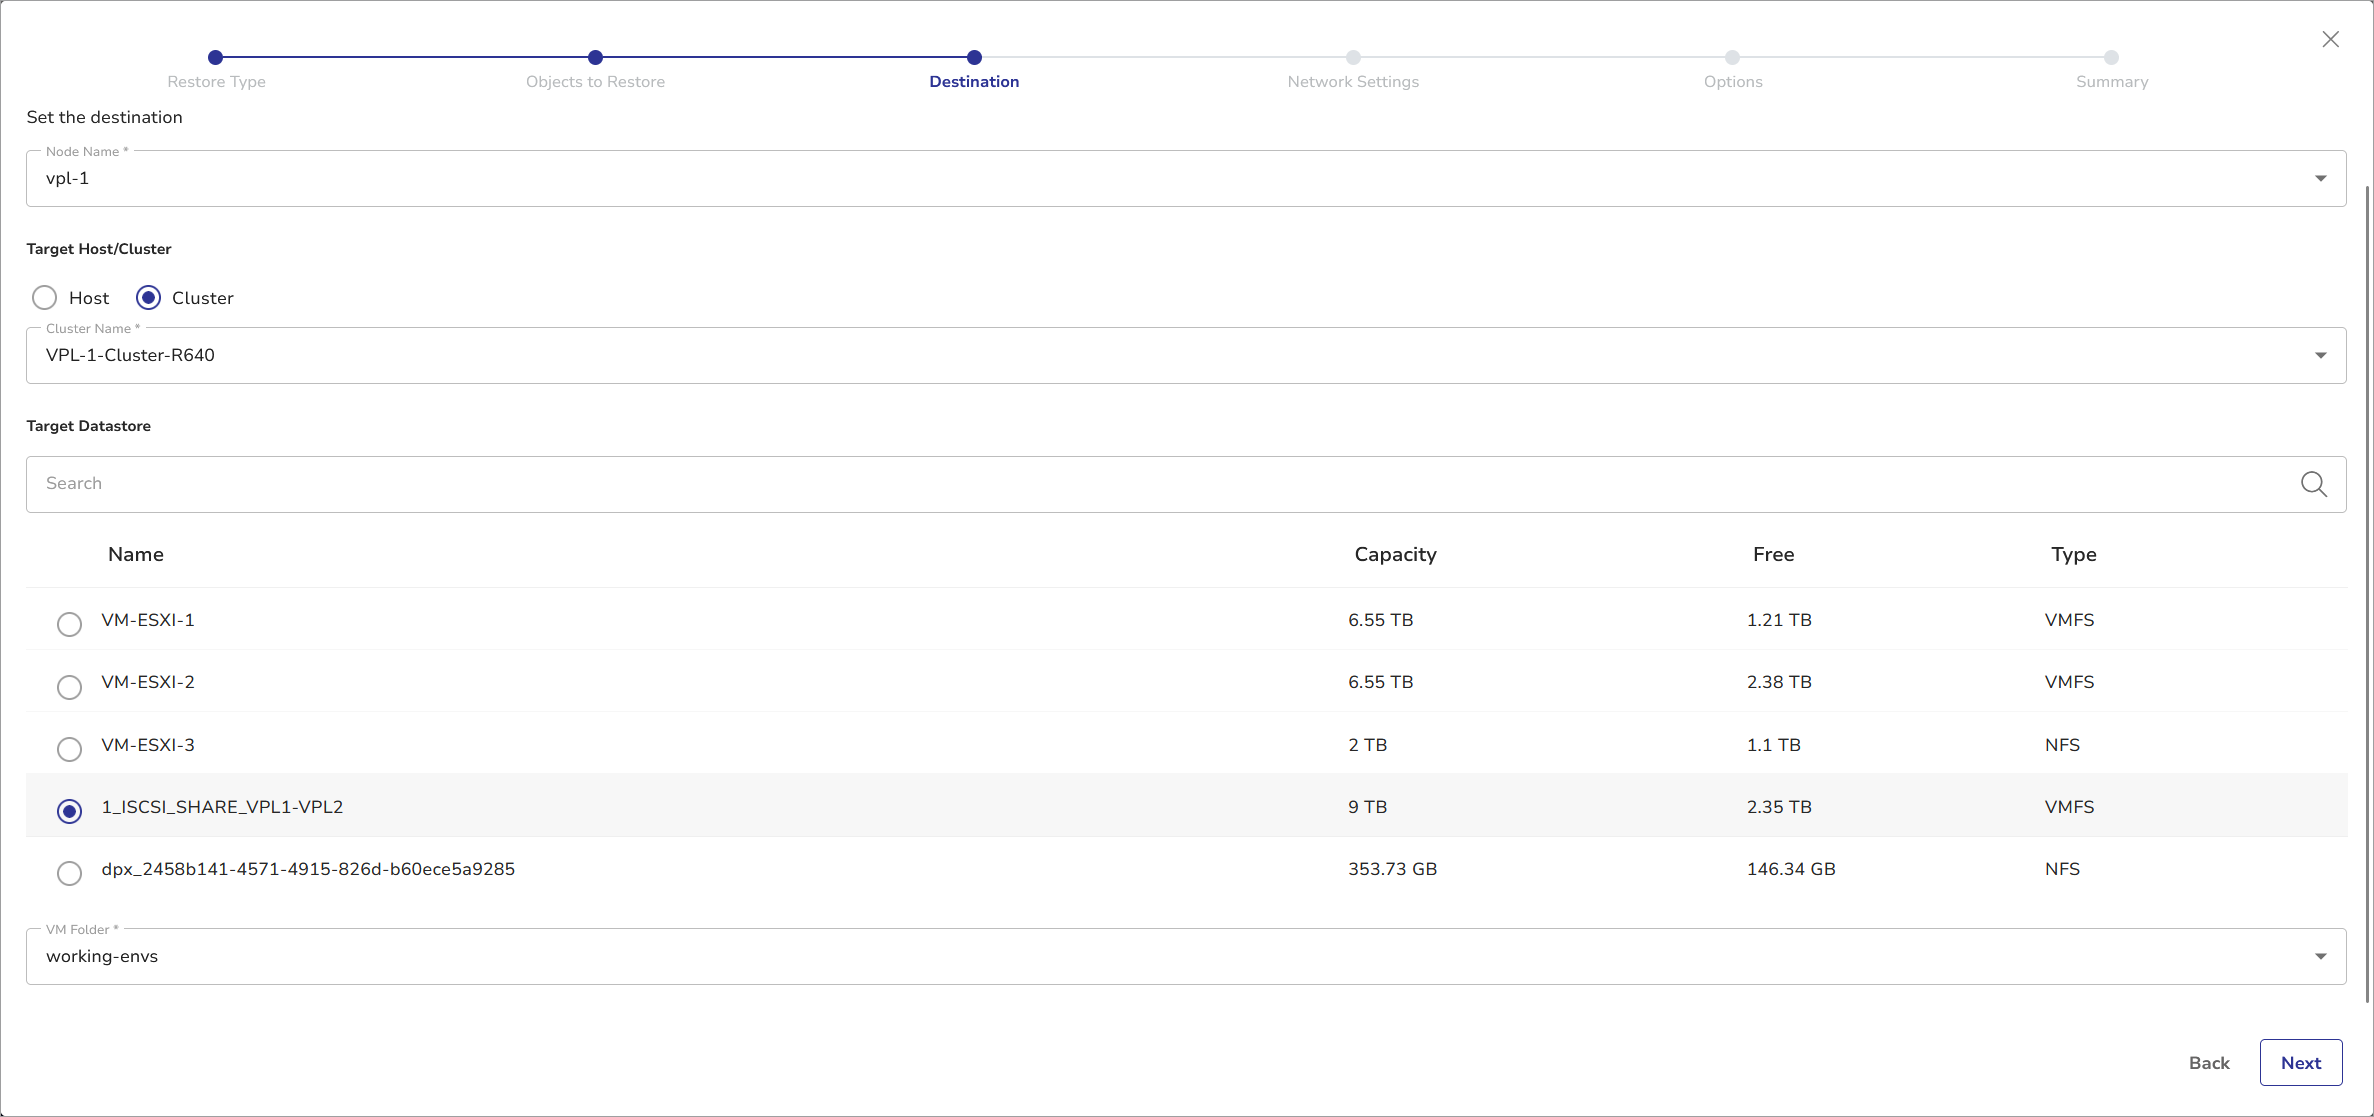The image size is (2374, 1117).
Task: Click the search magnifier icon
Action: 2313,484
